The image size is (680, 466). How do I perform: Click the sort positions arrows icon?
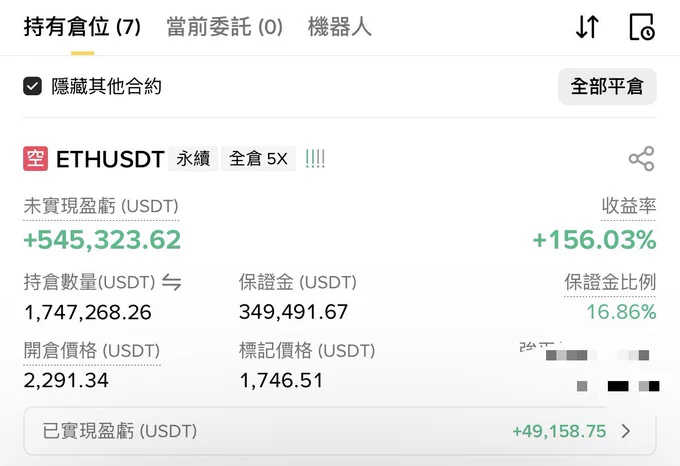pyautogui.click(x=587, y=27)
